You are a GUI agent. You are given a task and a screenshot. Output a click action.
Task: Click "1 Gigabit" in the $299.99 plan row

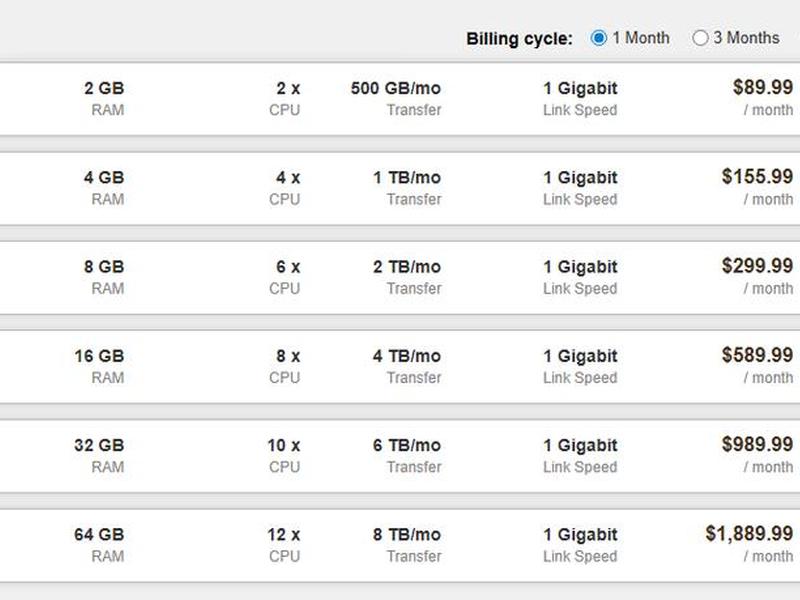pos(581,267)
